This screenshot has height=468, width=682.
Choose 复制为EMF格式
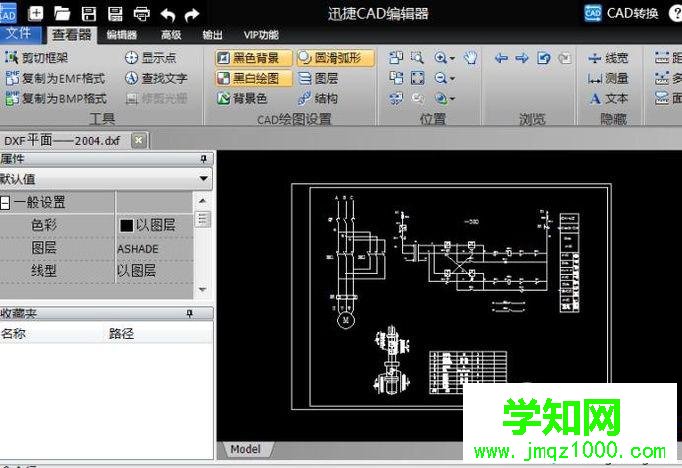click(x=55, y=78)
